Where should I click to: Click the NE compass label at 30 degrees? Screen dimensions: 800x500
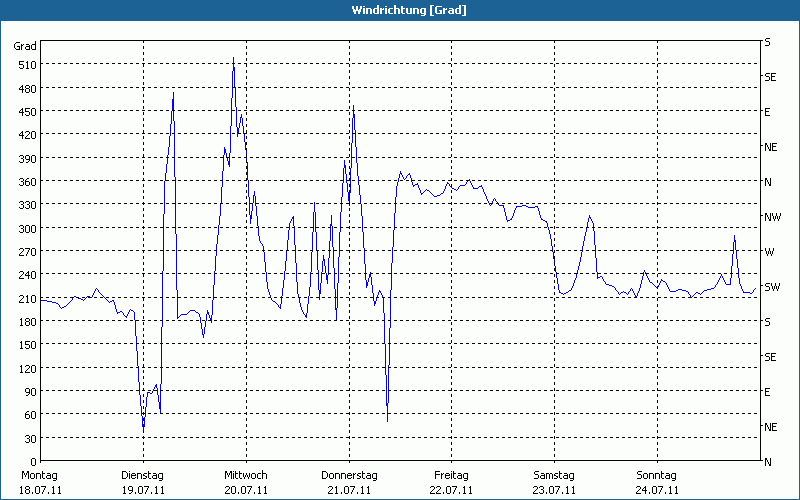coord(770,427)
